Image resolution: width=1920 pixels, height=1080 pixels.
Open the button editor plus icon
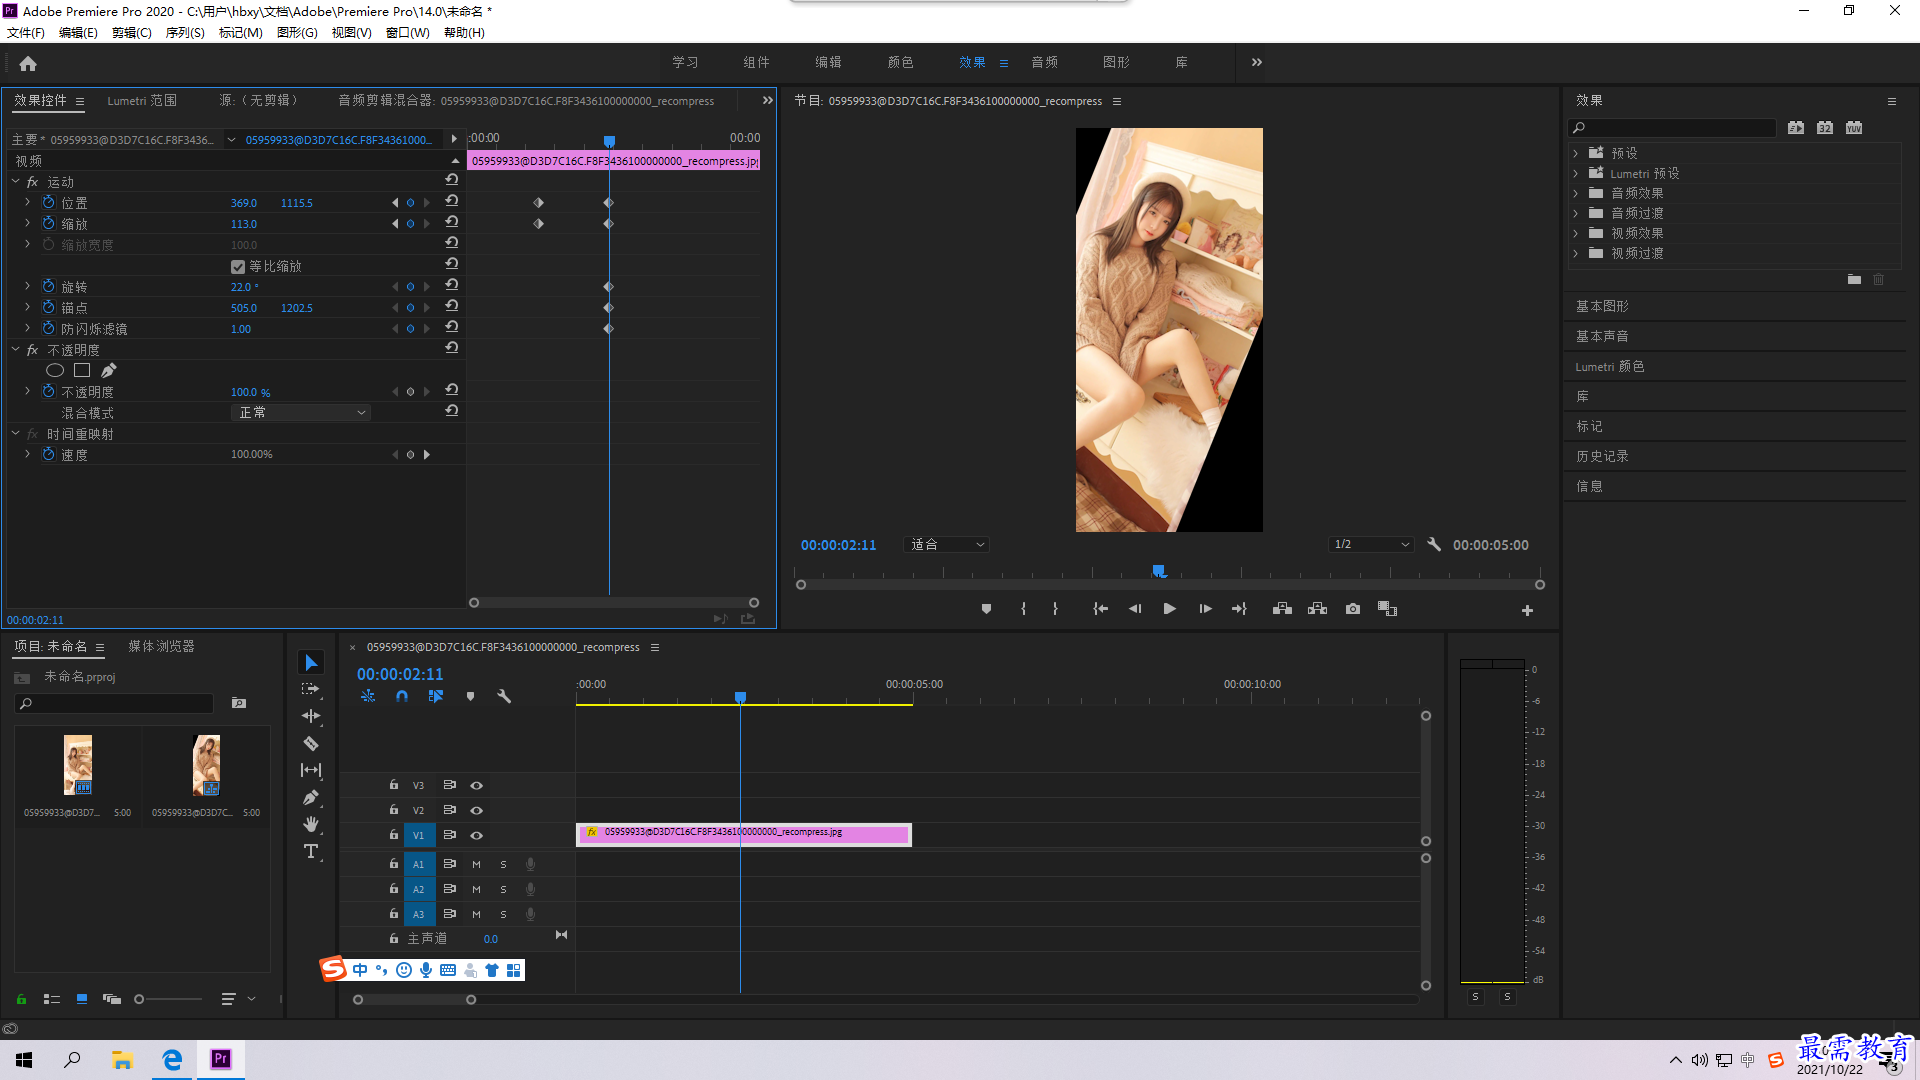click(1527, 610)
